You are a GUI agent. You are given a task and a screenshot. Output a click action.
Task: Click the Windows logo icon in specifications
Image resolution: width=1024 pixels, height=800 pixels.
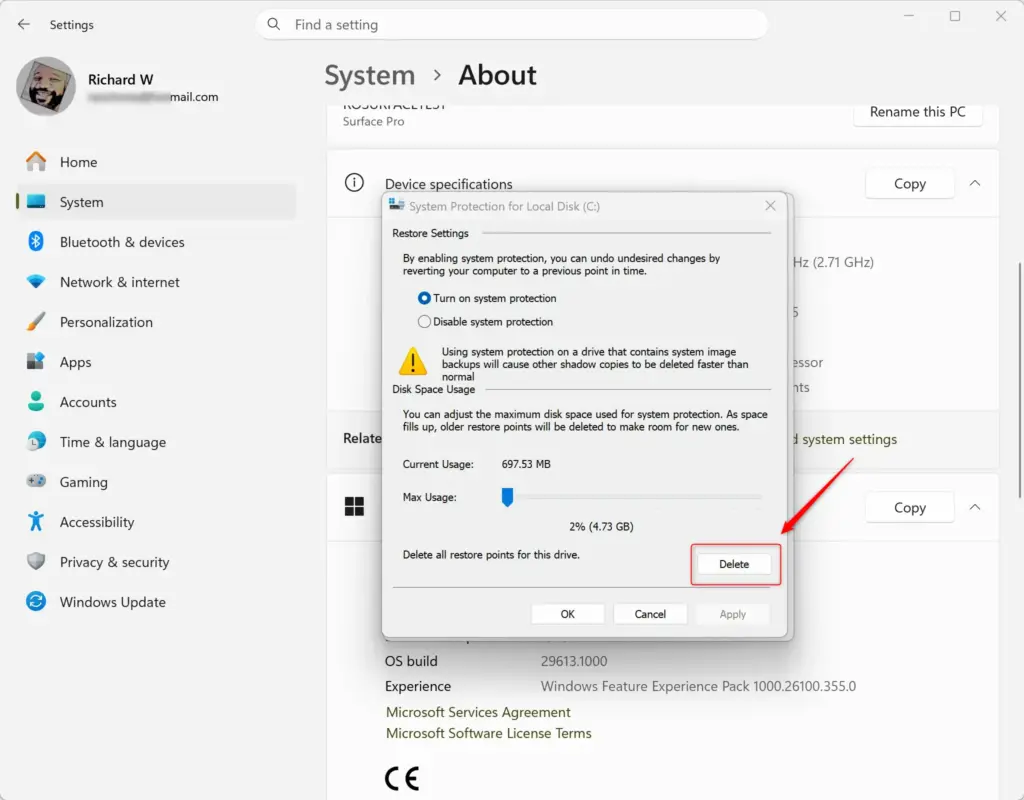(x=354, y=506)
